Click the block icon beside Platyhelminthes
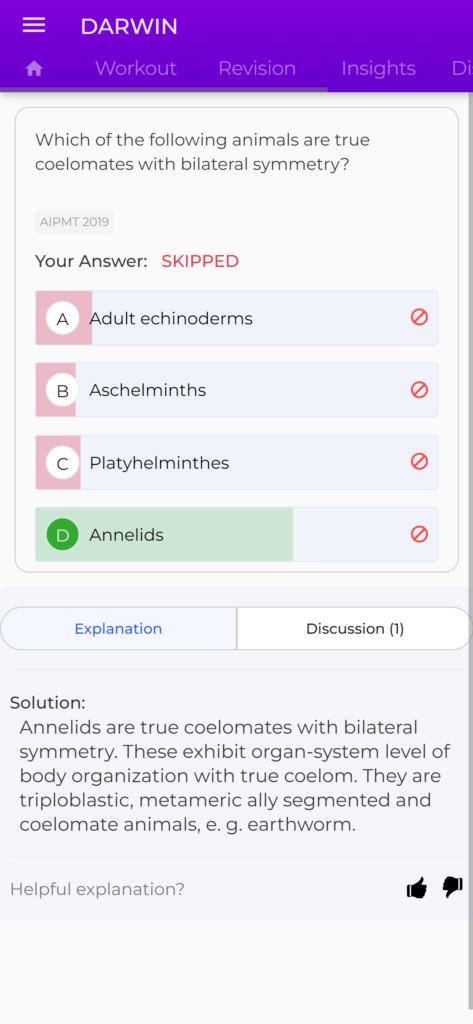 pos(419,462)
